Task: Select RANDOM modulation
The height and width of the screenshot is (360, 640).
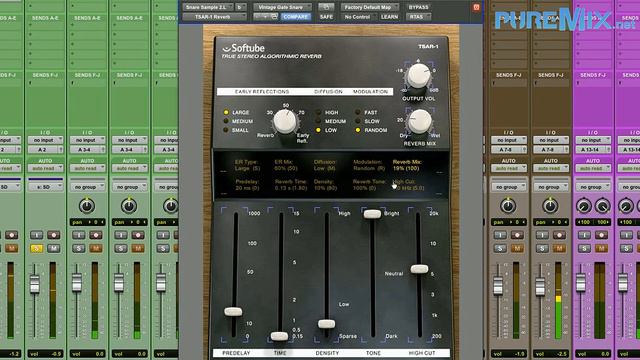Action: point(371,130)
